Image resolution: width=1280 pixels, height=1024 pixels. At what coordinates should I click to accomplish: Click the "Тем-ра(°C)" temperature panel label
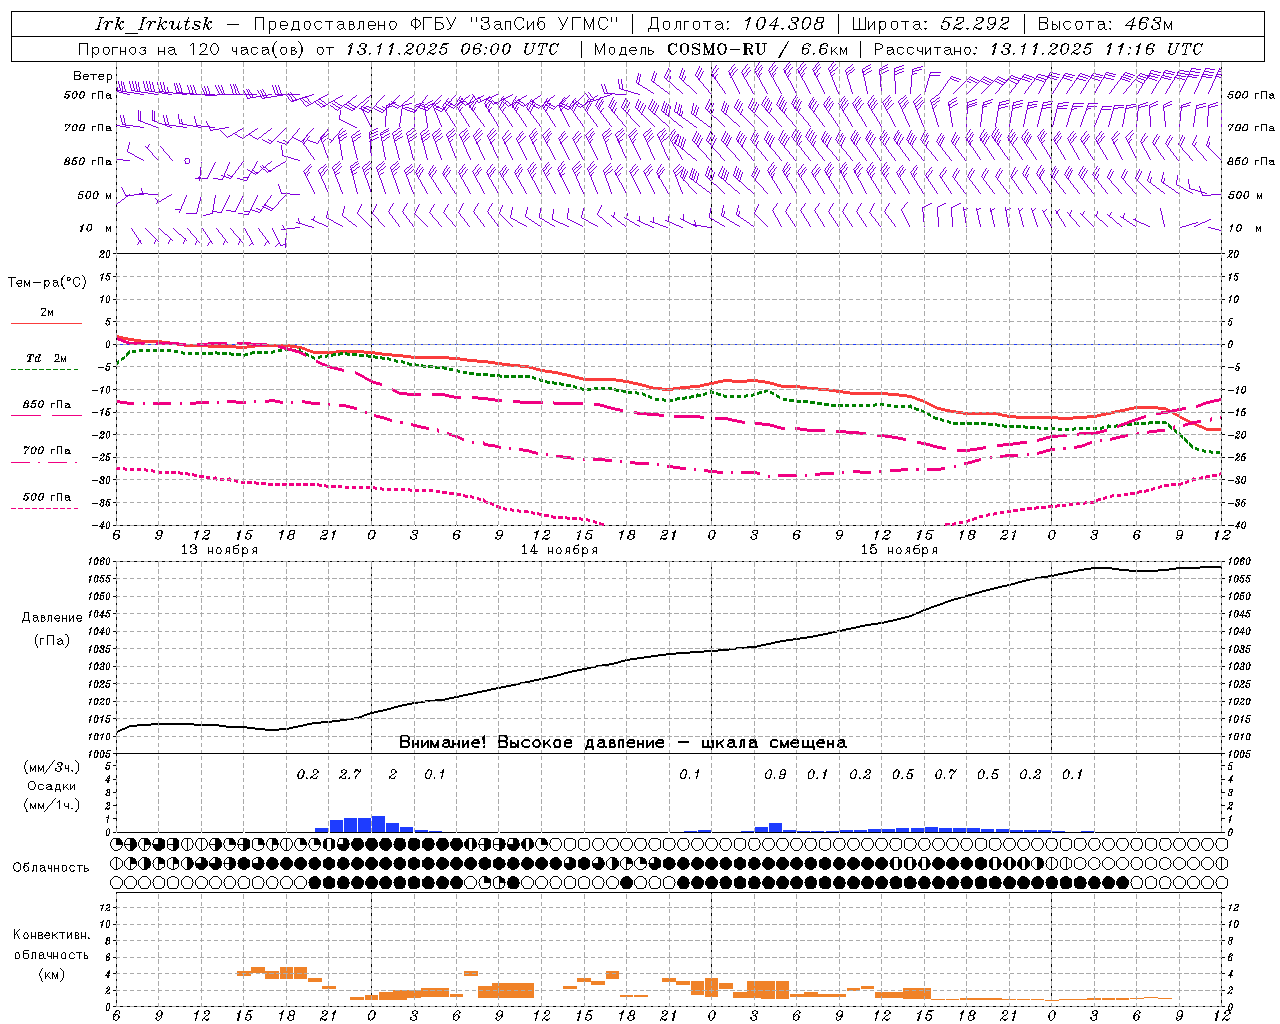(47, 283)
